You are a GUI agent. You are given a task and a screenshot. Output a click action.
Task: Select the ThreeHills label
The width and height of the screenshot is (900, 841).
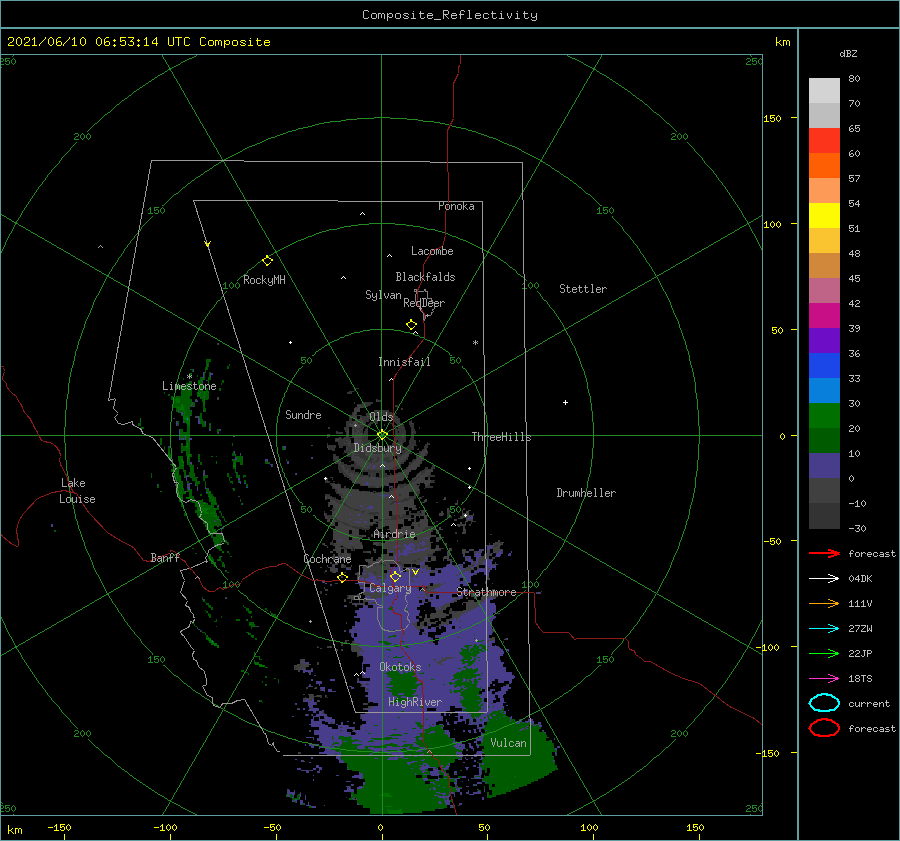(502, 437)
